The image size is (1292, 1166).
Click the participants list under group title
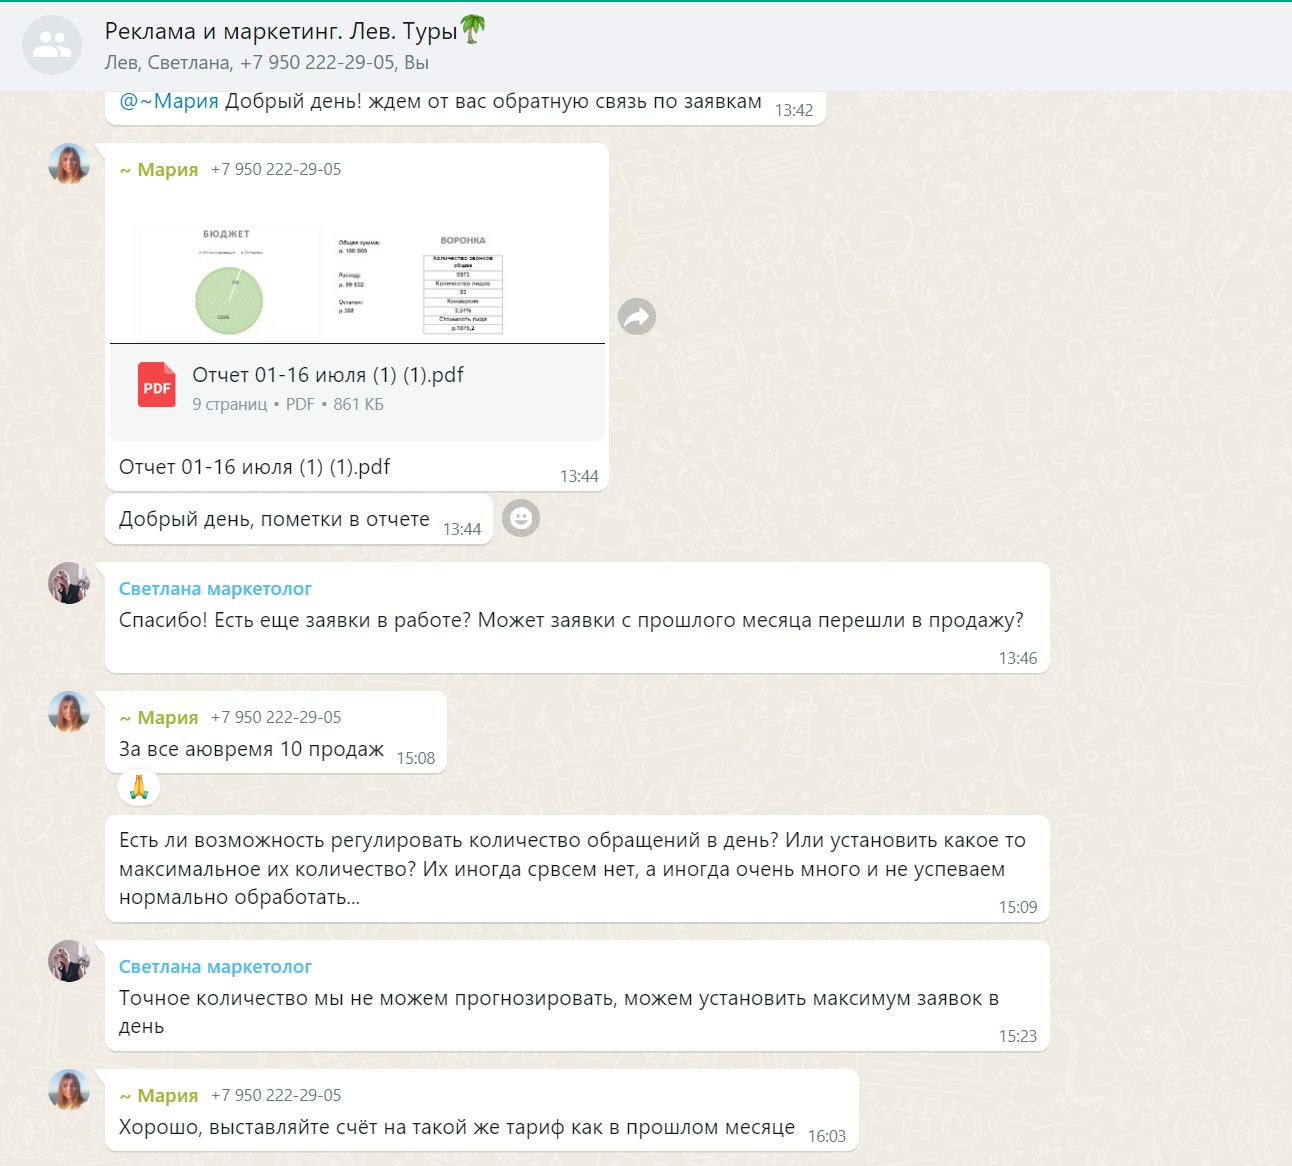click(266, 63)
